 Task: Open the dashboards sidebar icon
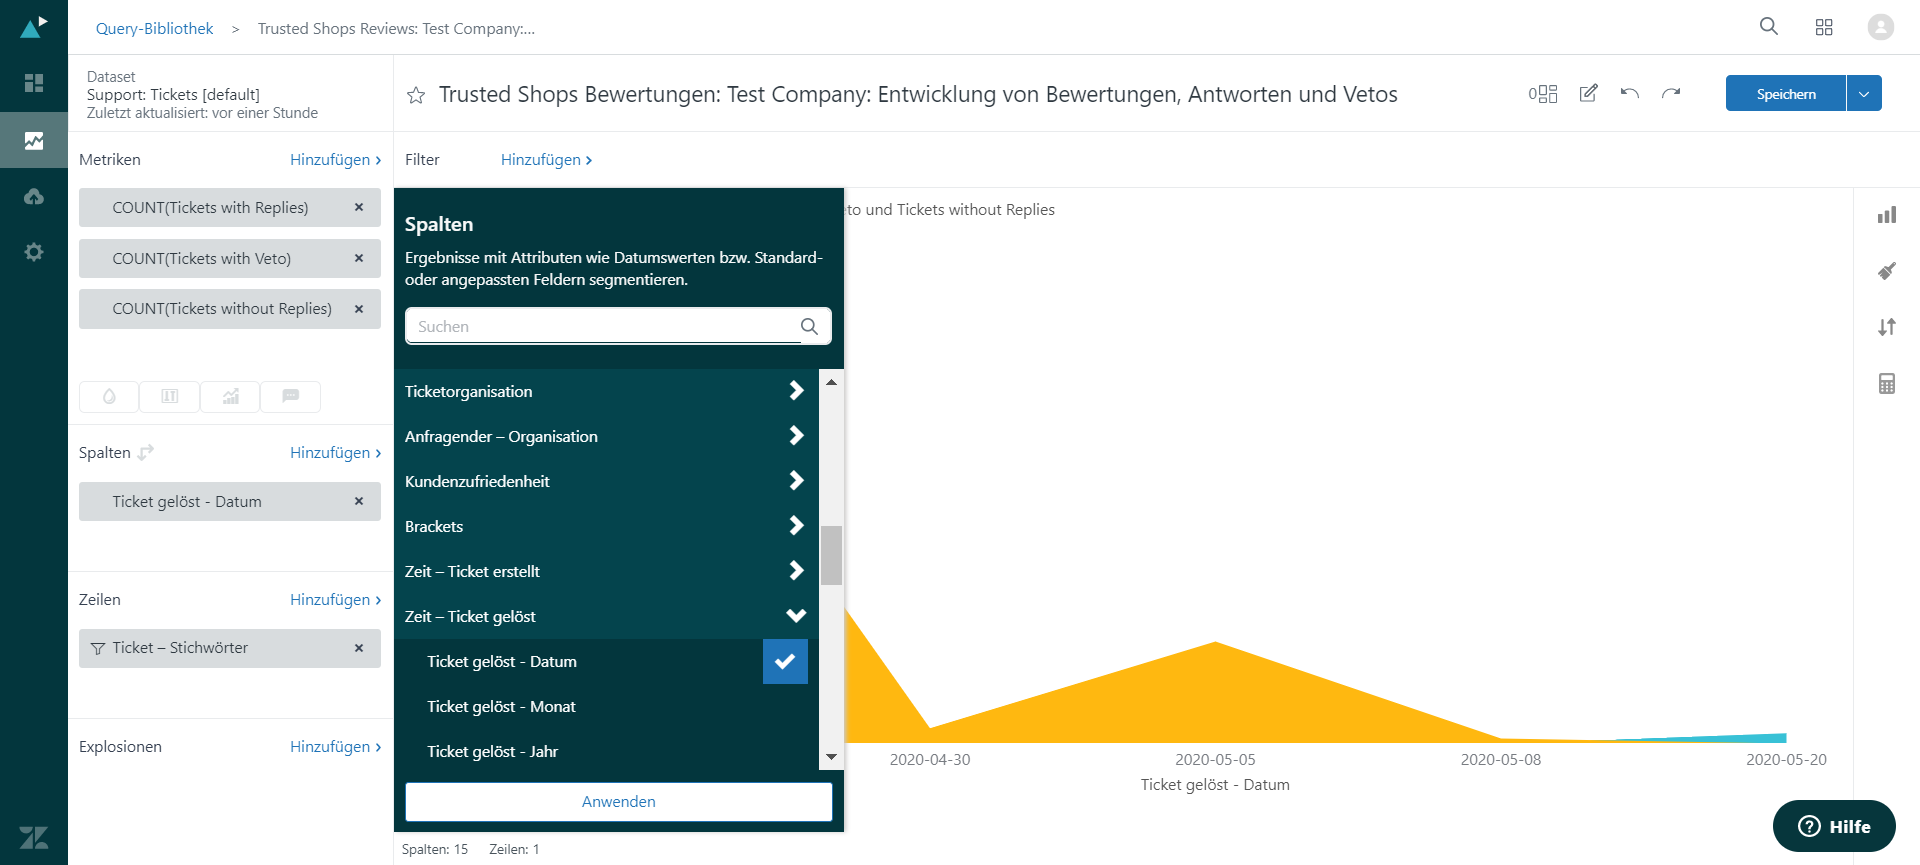tap(33, 83)
